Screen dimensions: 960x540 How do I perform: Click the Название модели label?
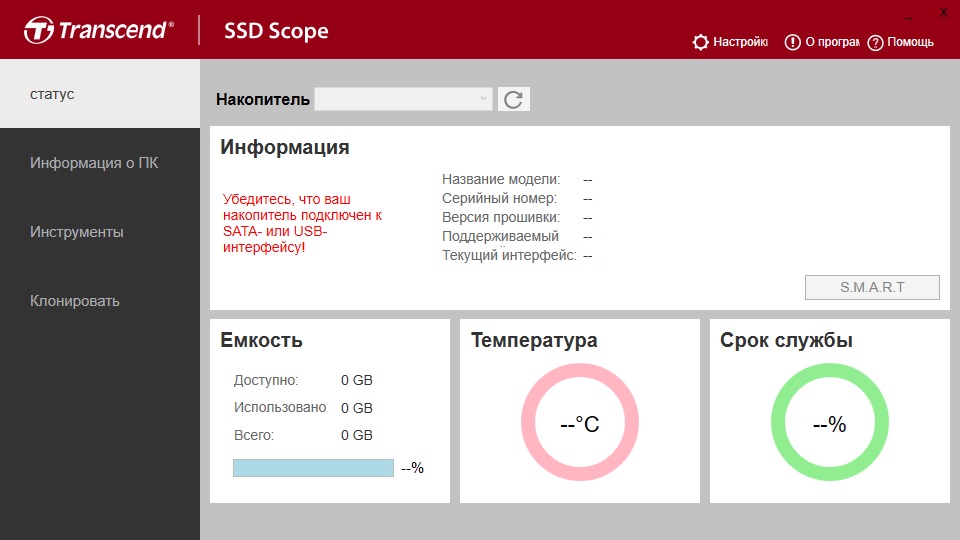[x=501, y=179]
